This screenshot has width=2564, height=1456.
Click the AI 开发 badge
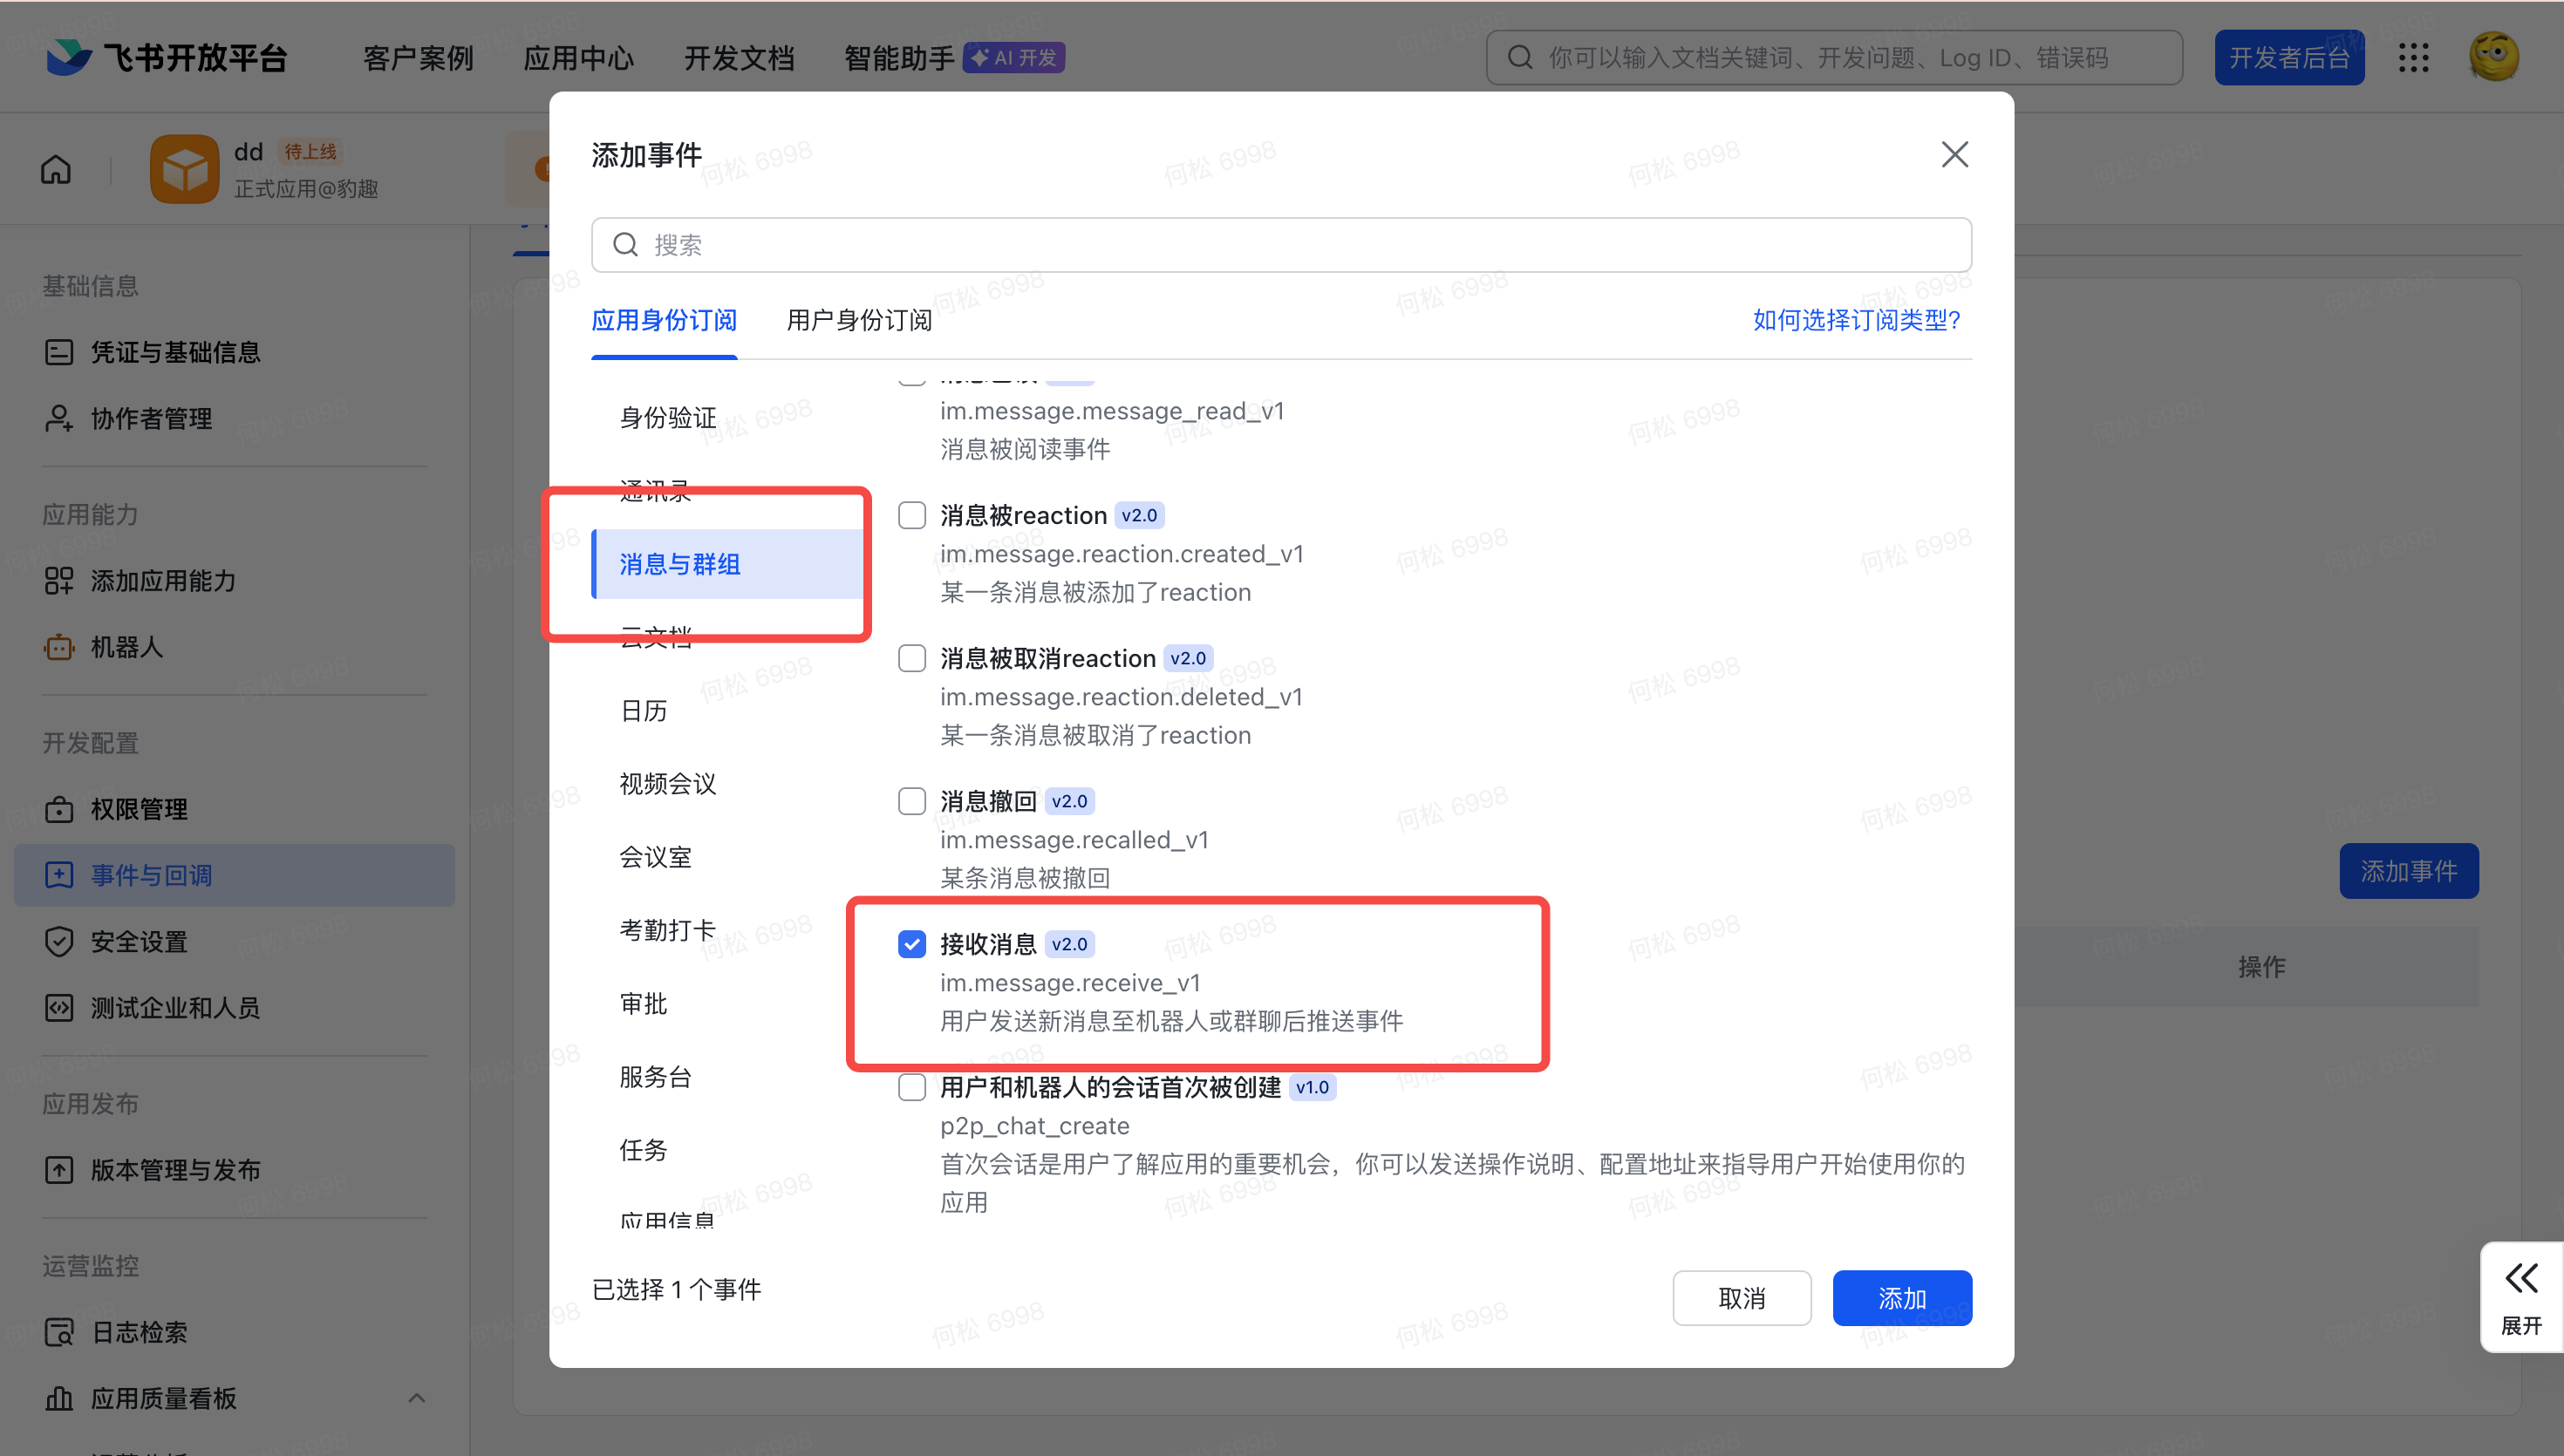coord(1013,58)
